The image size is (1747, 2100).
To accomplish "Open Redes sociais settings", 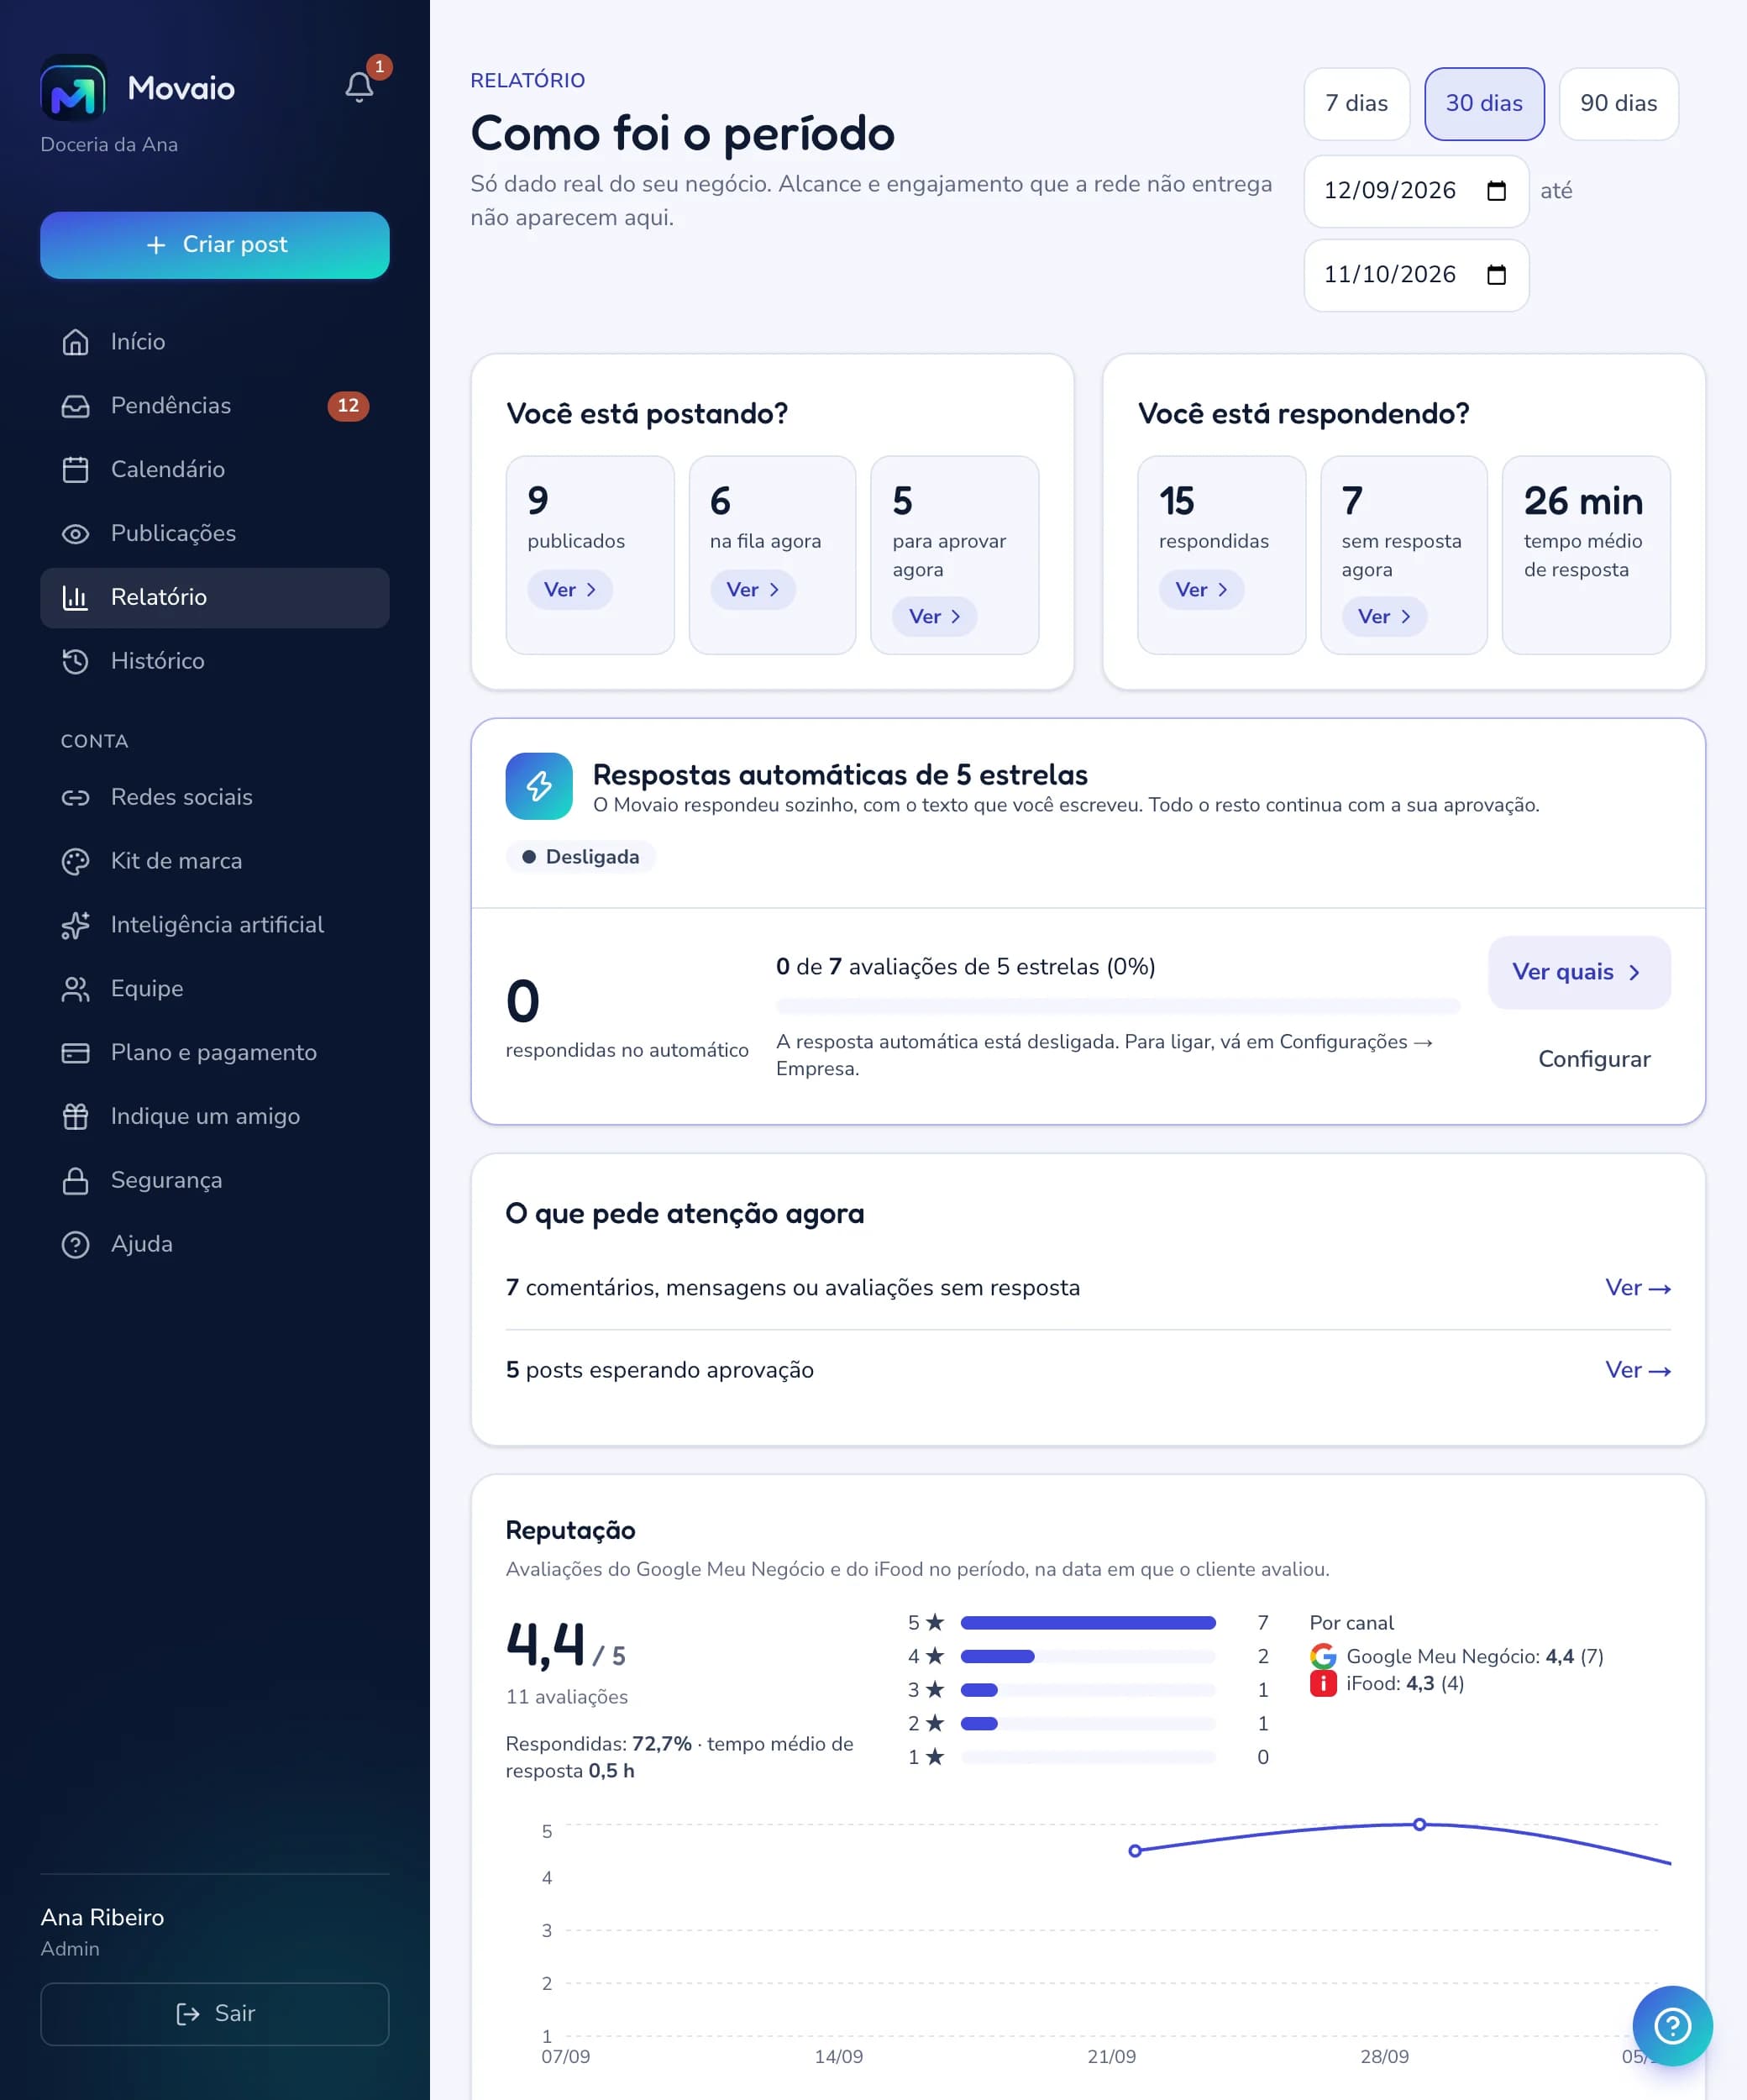I will [x=215, y=798].
